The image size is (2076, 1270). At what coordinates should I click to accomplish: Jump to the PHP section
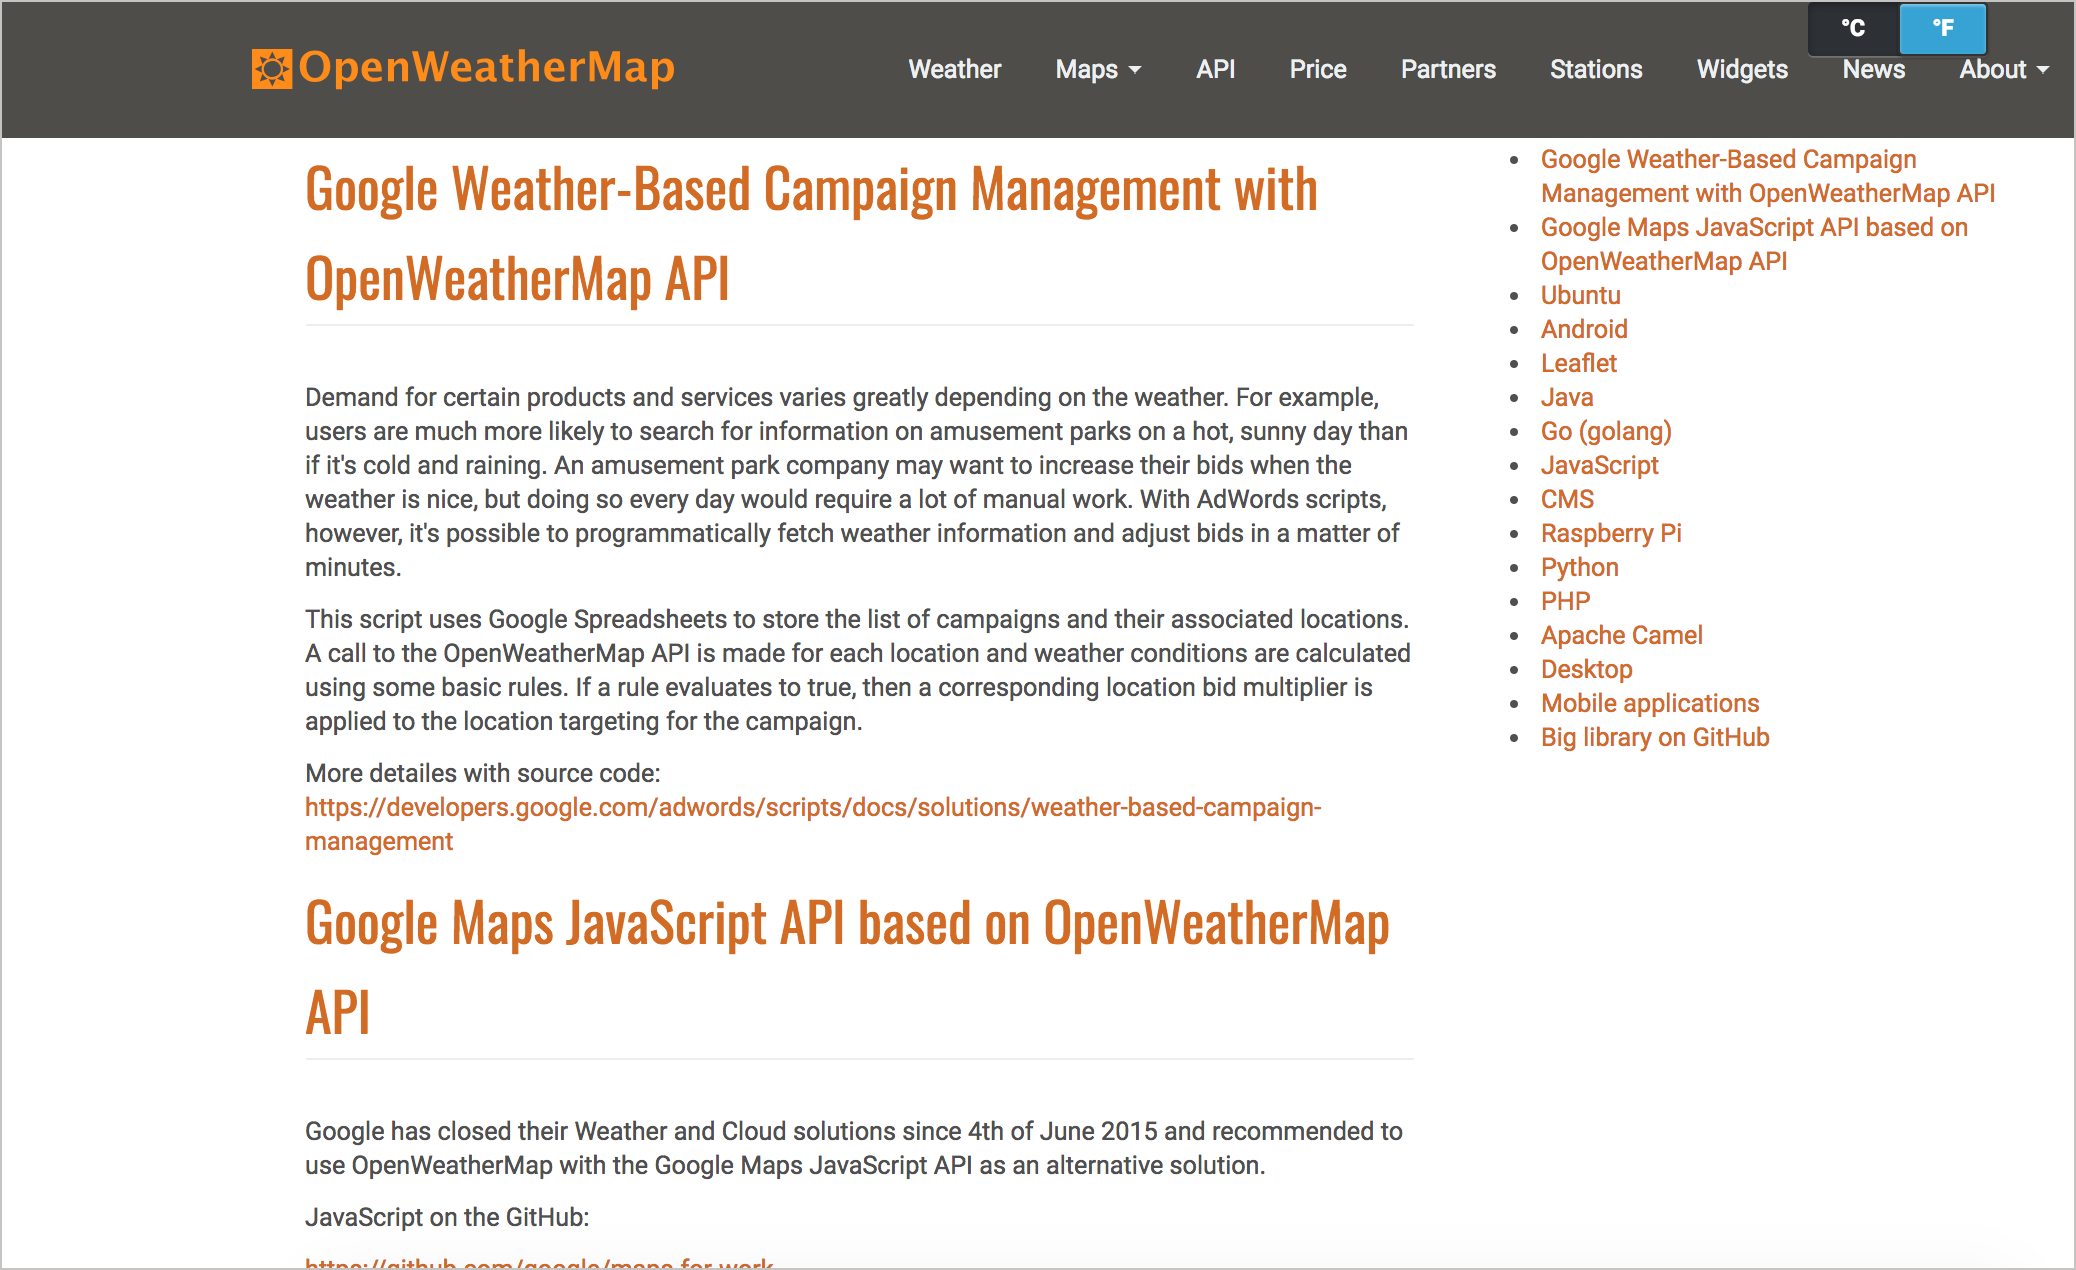(x=1565, y=601)
